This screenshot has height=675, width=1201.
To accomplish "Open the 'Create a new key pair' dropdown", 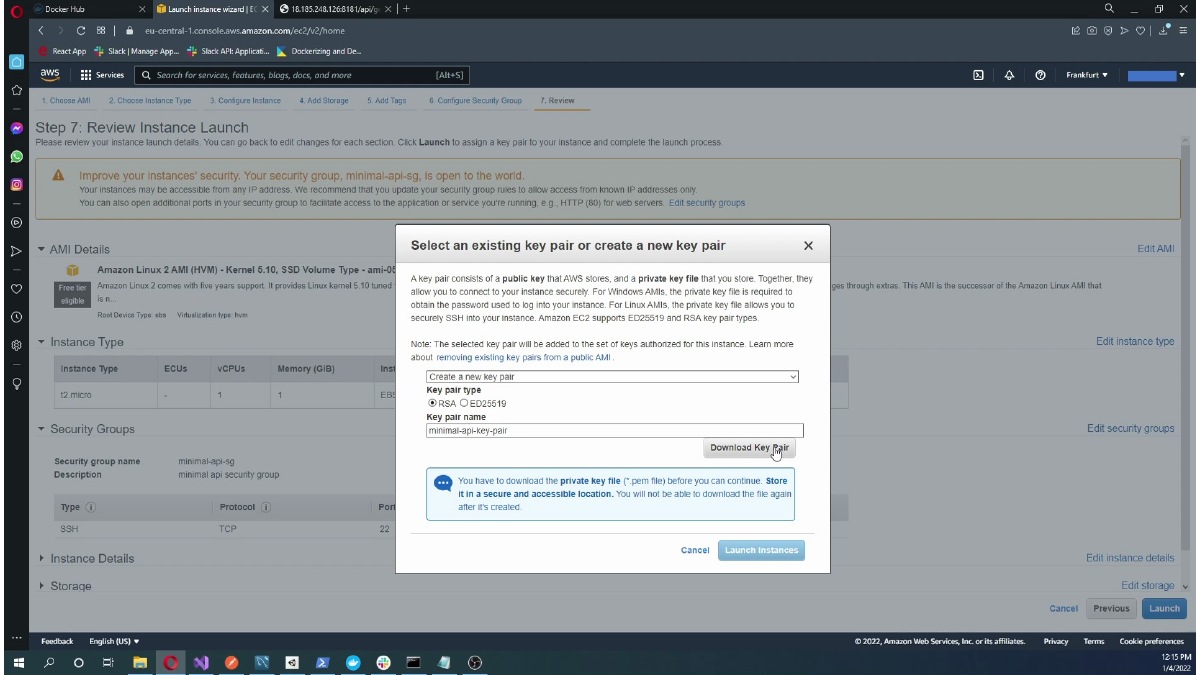I will [x=612, y=377].
